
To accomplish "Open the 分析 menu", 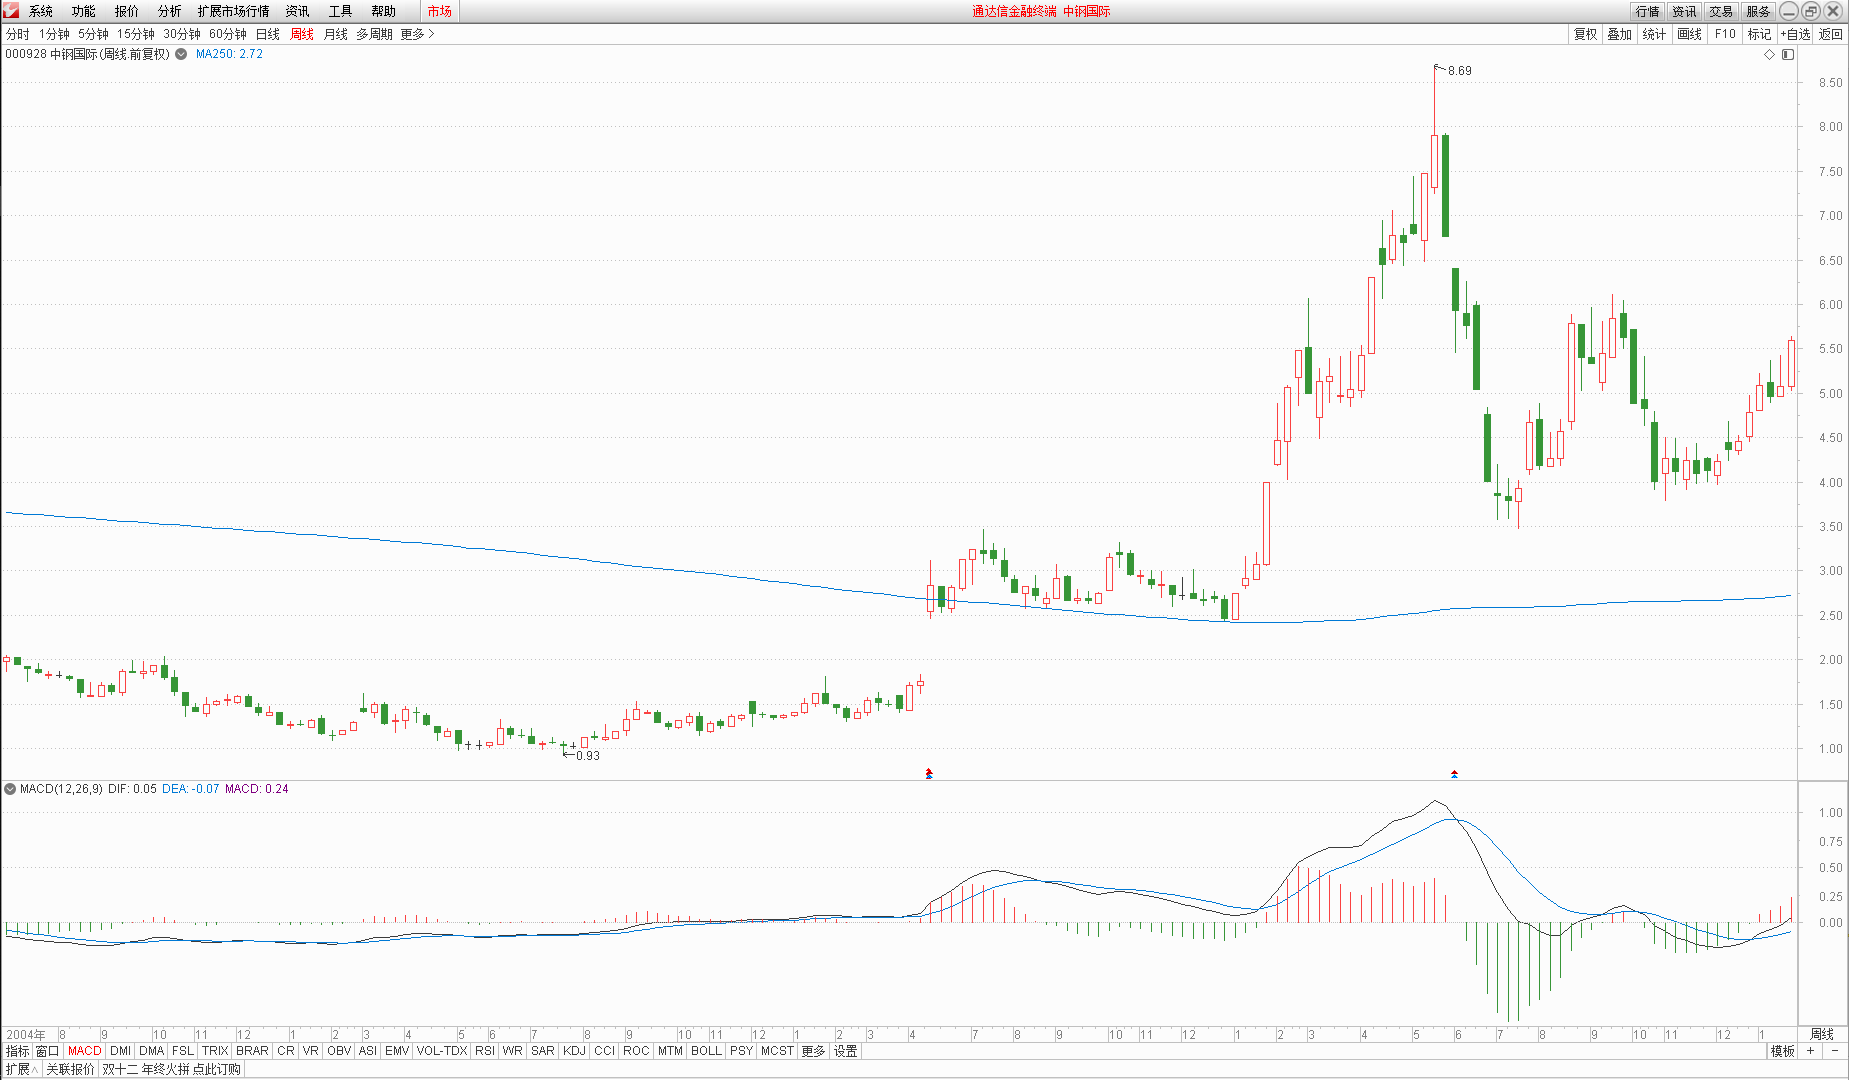I will pyautogui.click(x=169, y=11).
